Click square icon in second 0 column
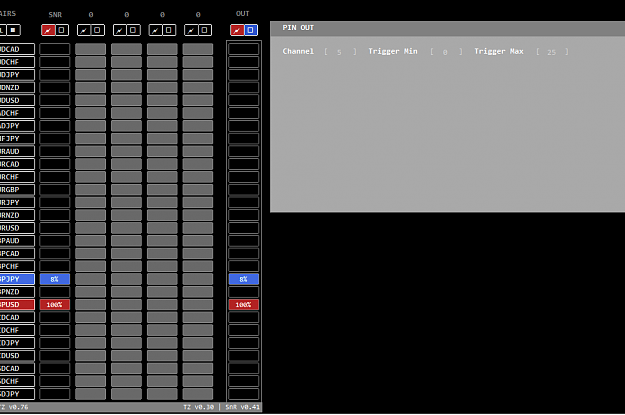Viewport: 625px width, 415px height. click(x=134, y=30)
